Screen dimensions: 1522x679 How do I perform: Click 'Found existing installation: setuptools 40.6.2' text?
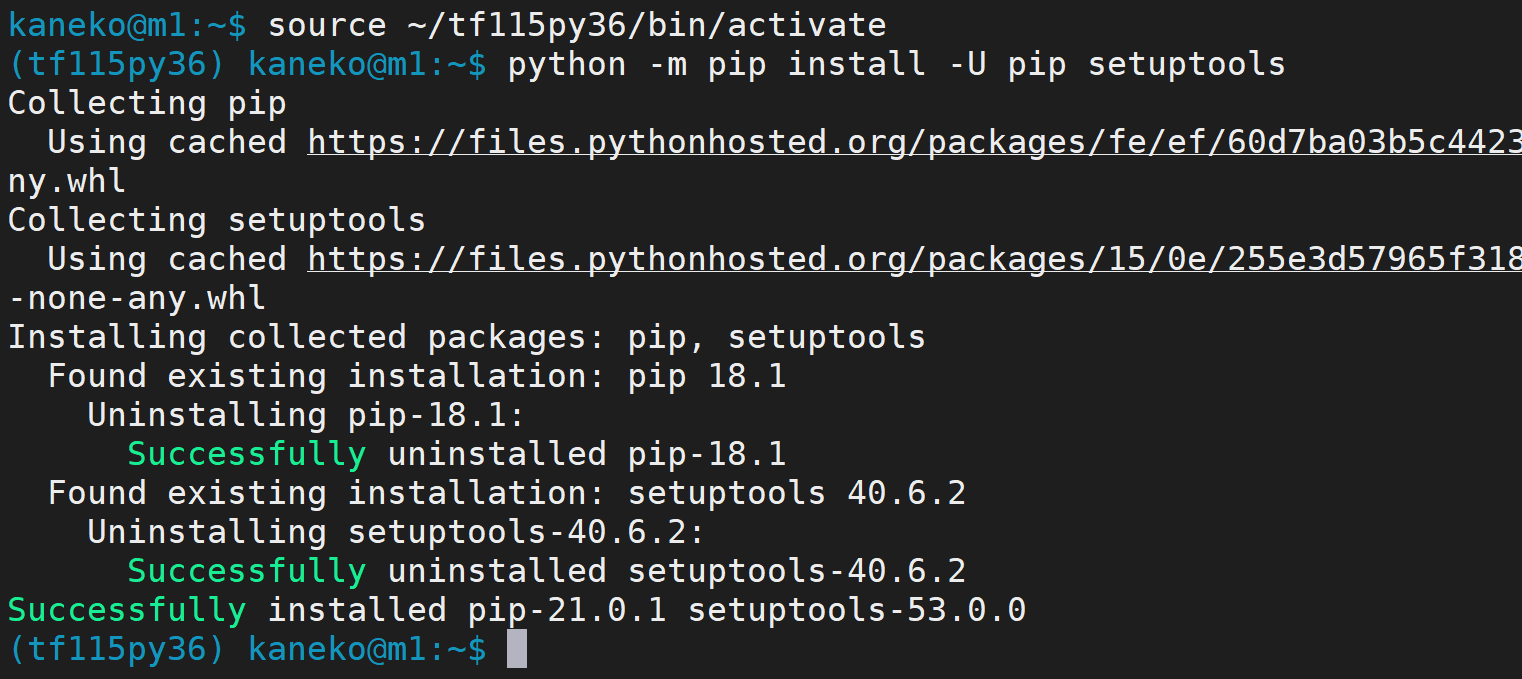pos(507,494)
